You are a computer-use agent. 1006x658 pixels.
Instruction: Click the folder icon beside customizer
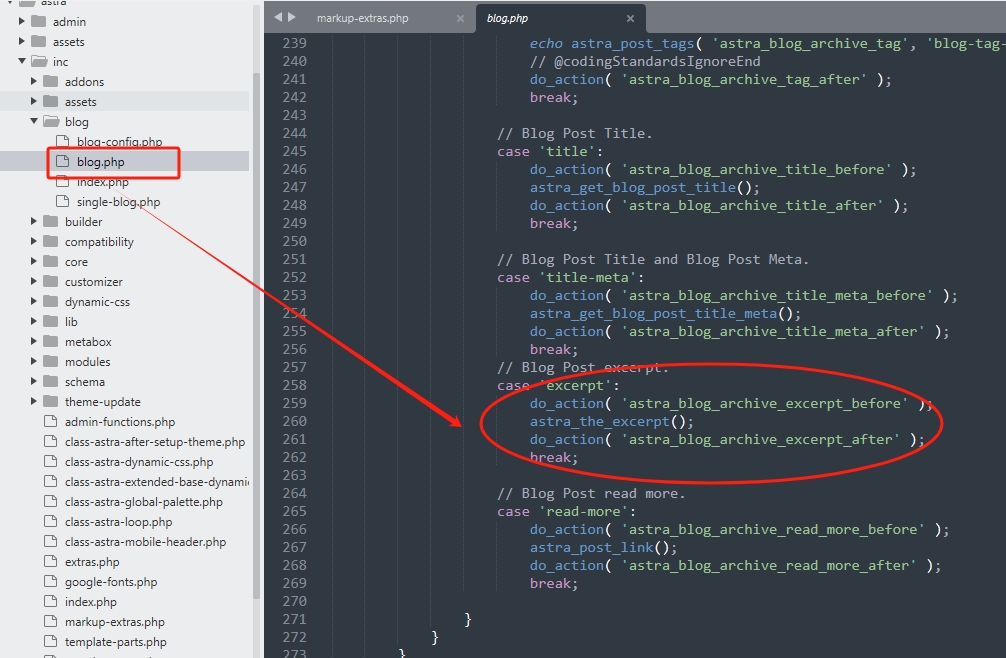[x=51, y=281]
